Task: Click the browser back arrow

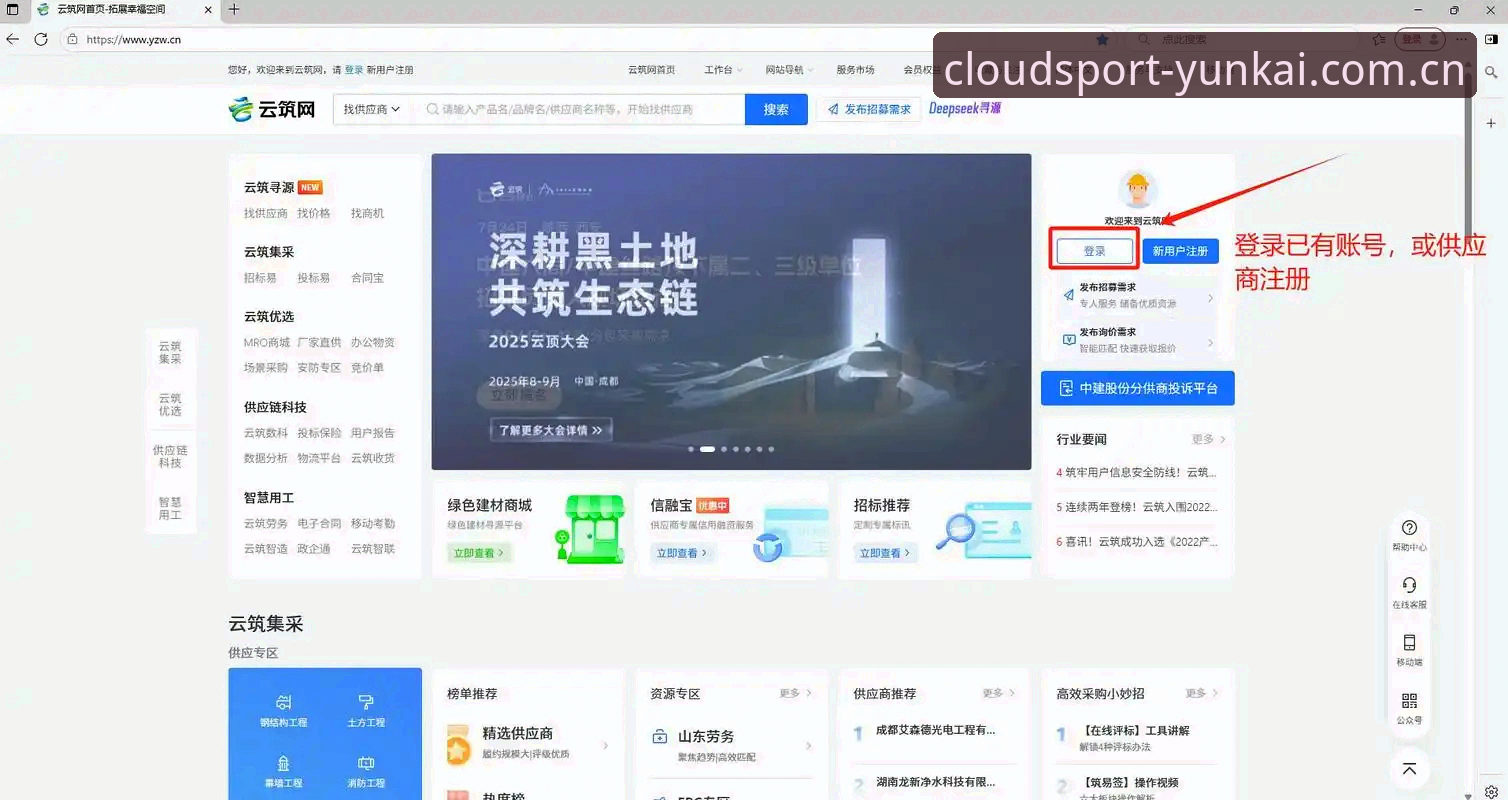Action: (x=13, y=39)
